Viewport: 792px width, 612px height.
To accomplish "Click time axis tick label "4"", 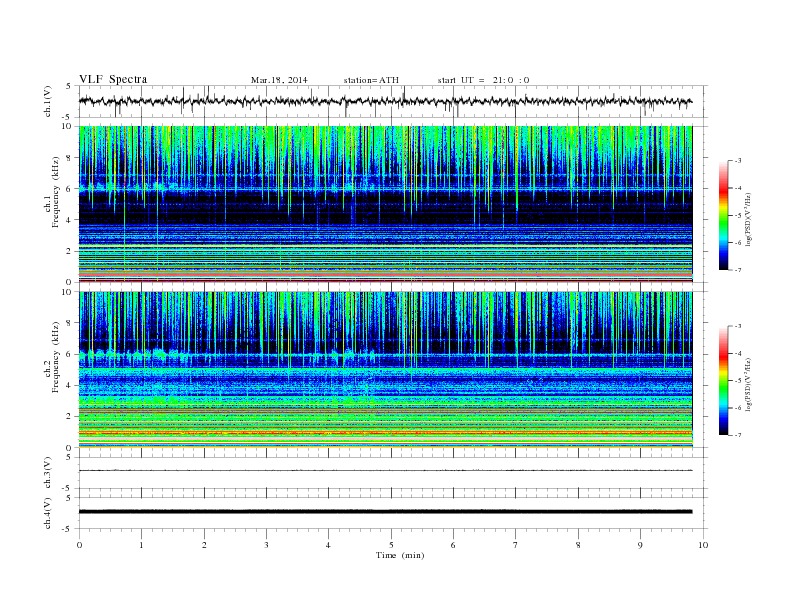I will [328, 545].
